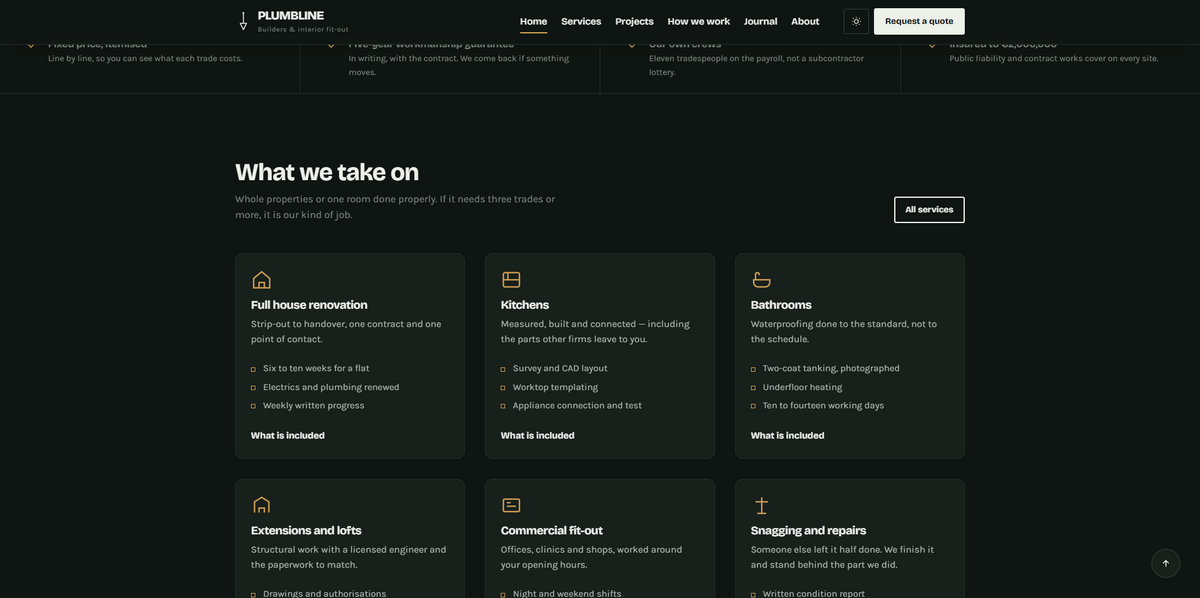
Task: Open What is included under Kitchens
Action: coord(538,435)
